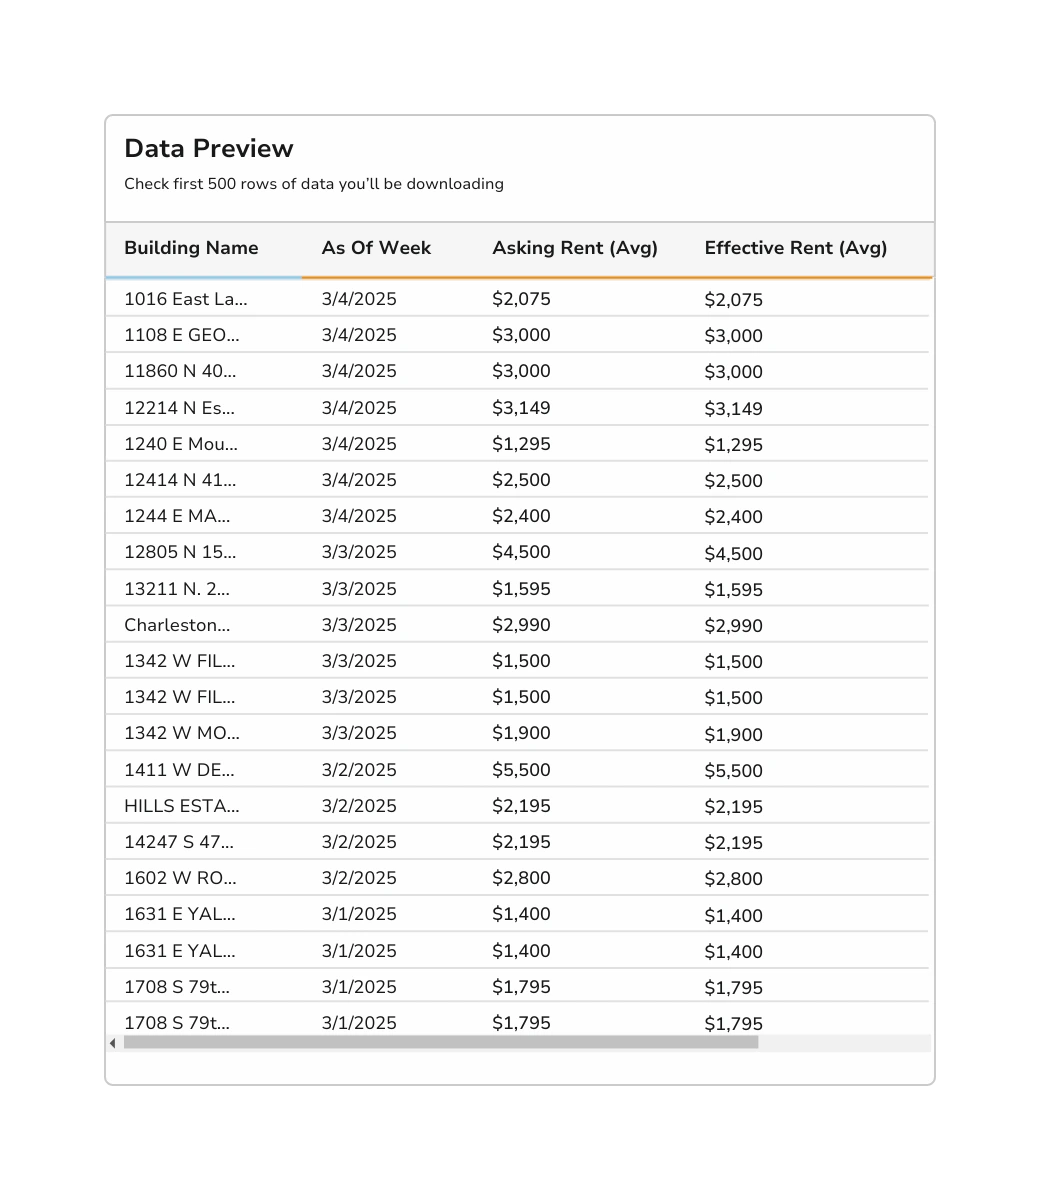Click the Asking Rent (Avg) column header

(x=575, y=248)
